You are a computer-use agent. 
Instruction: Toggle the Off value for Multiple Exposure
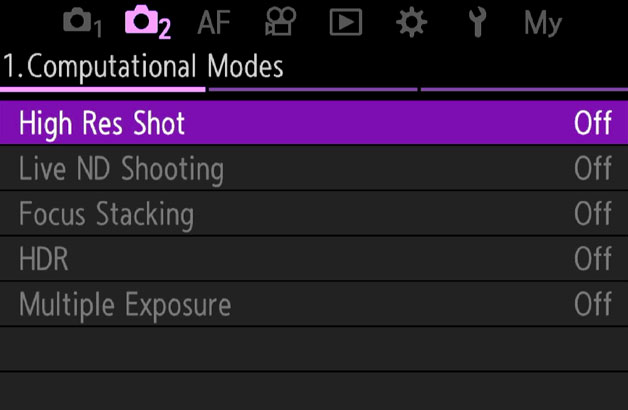pos(592,304)
